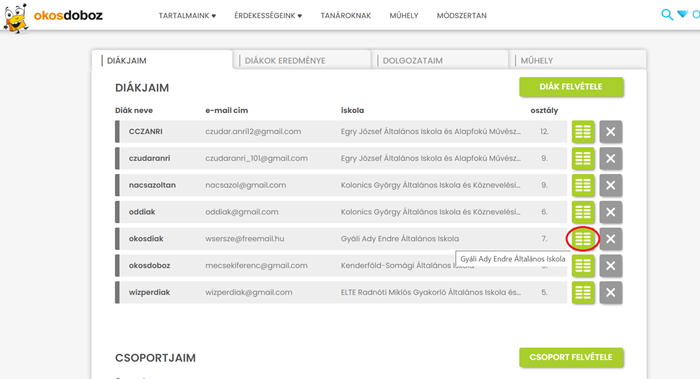Viewport: 700px width, 379px height.
Task: Click the CSOPORTJAIM section heading
Action: (155, 358)
